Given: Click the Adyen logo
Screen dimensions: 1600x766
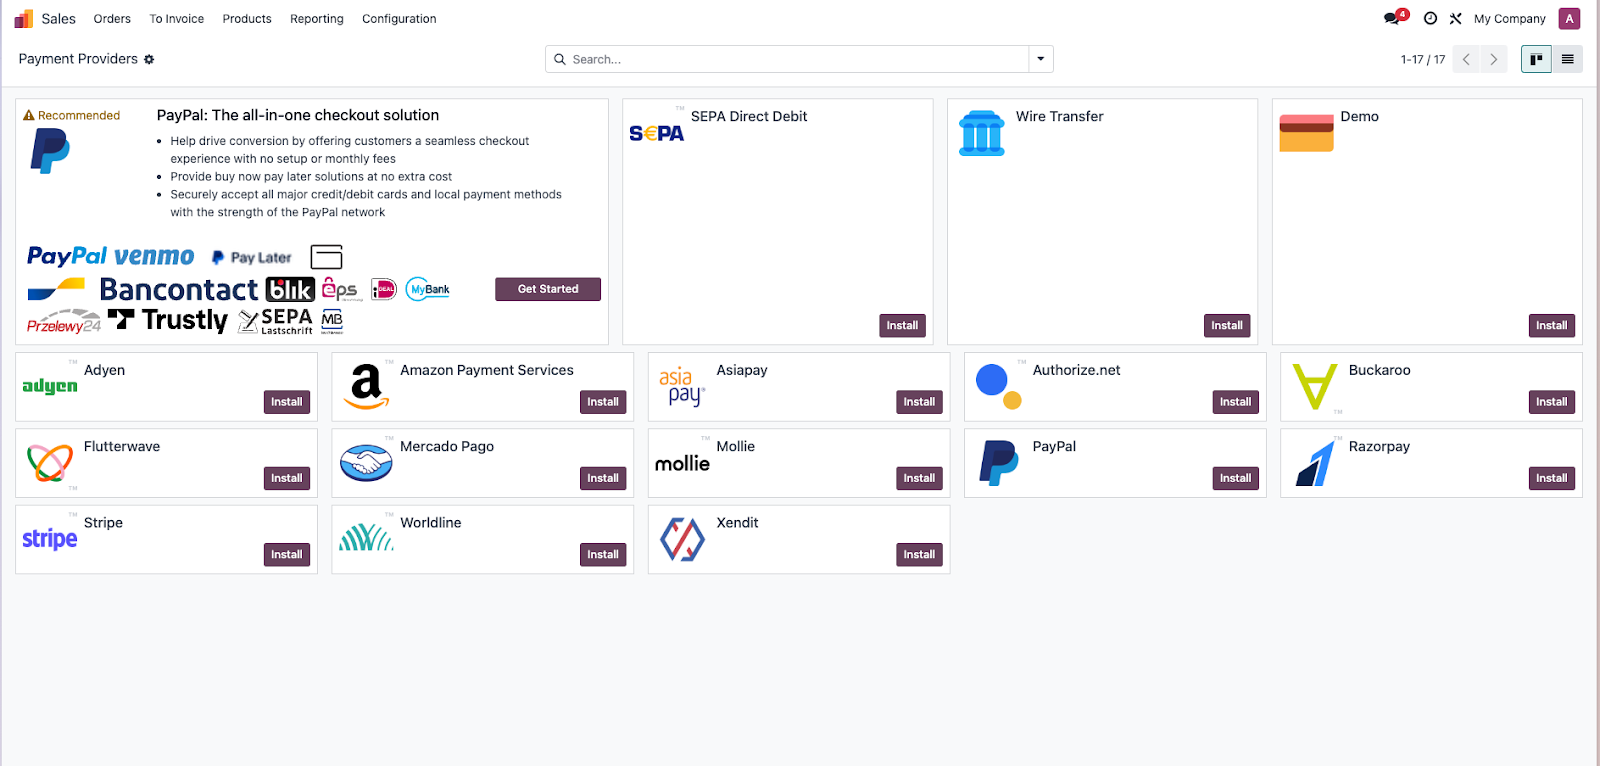Looking at the screenshot, I should [x=50, y=386].
